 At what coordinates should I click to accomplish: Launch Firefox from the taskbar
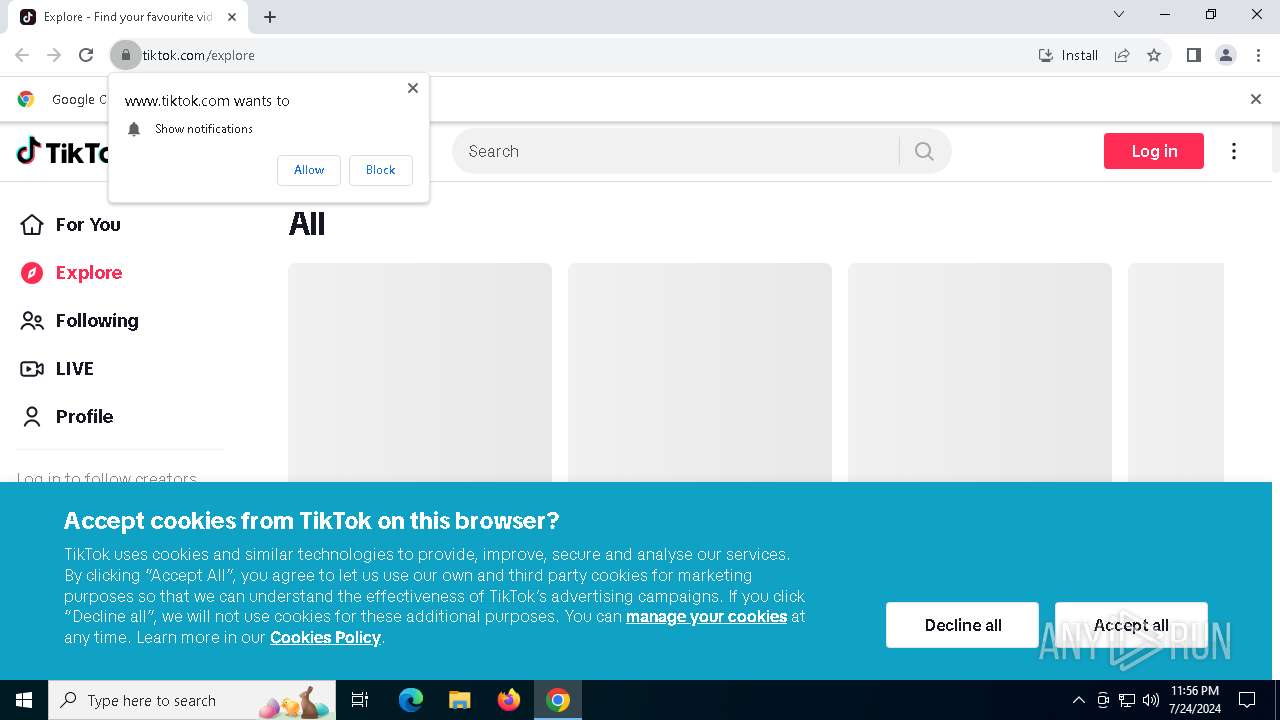[x=509, y=700]
